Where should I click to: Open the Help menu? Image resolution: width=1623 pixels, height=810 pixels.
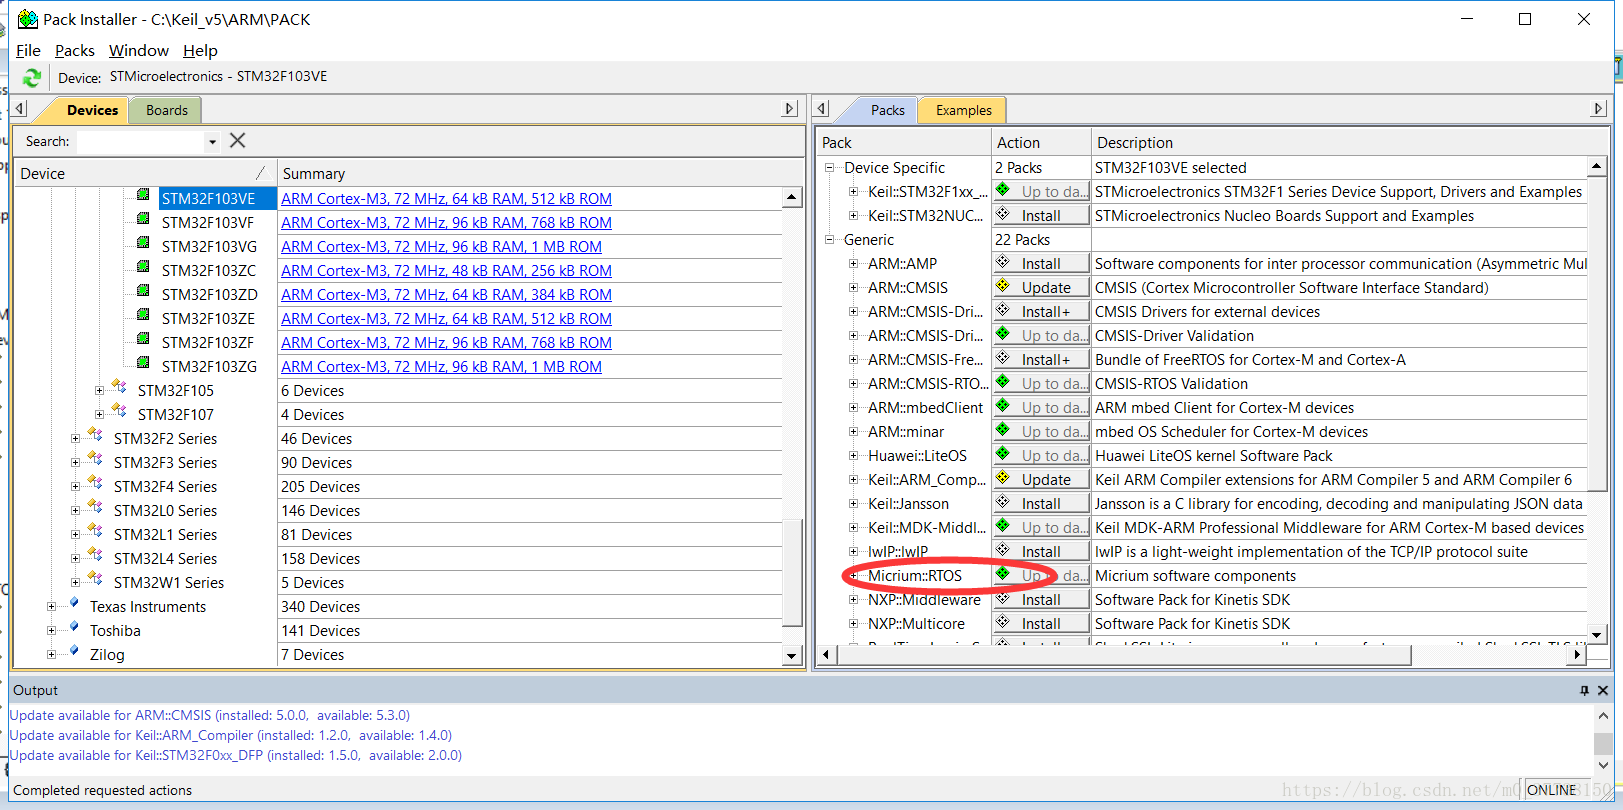tap(200, 50)
